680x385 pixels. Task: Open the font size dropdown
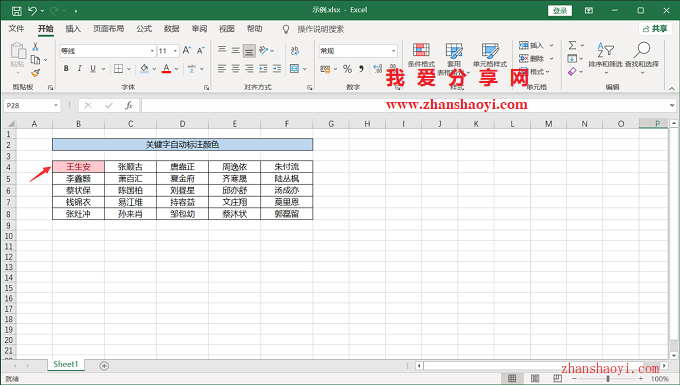tap(175, 51)
